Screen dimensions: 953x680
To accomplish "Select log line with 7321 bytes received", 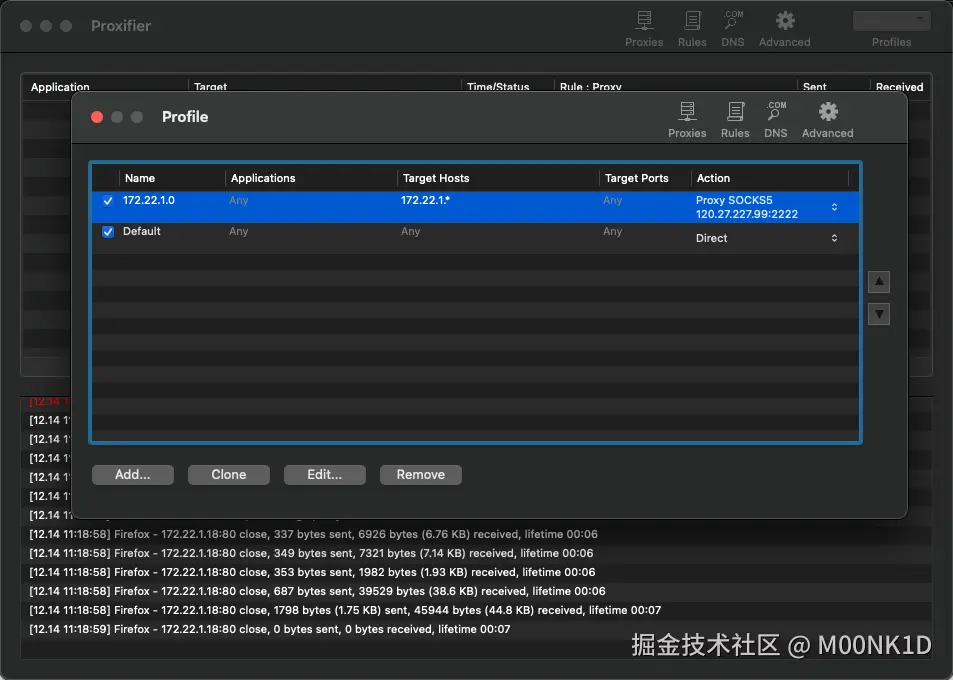I will [x=311, y=553].
